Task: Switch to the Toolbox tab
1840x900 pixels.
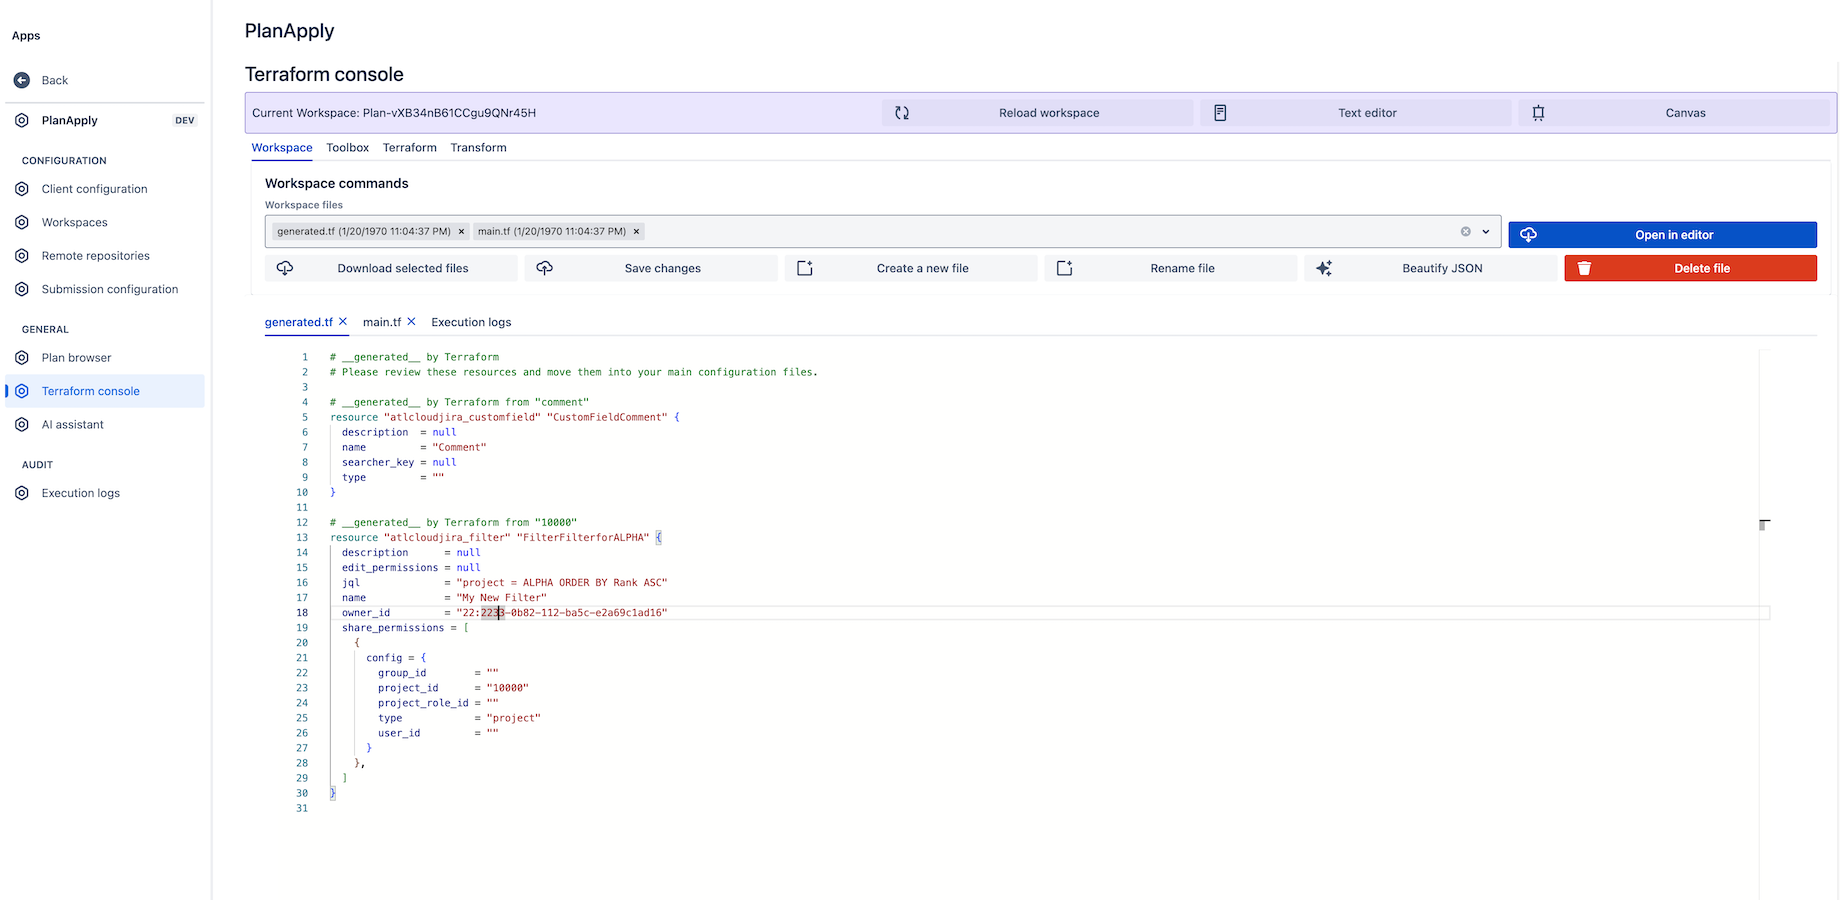Action: [x=347, y=148]
